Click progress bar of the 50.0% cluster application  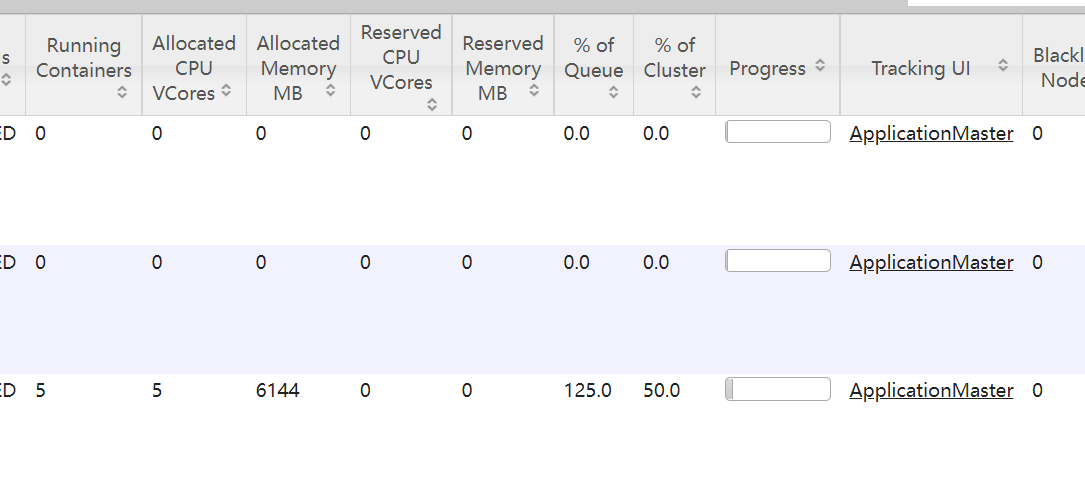[x=778, y=389]
